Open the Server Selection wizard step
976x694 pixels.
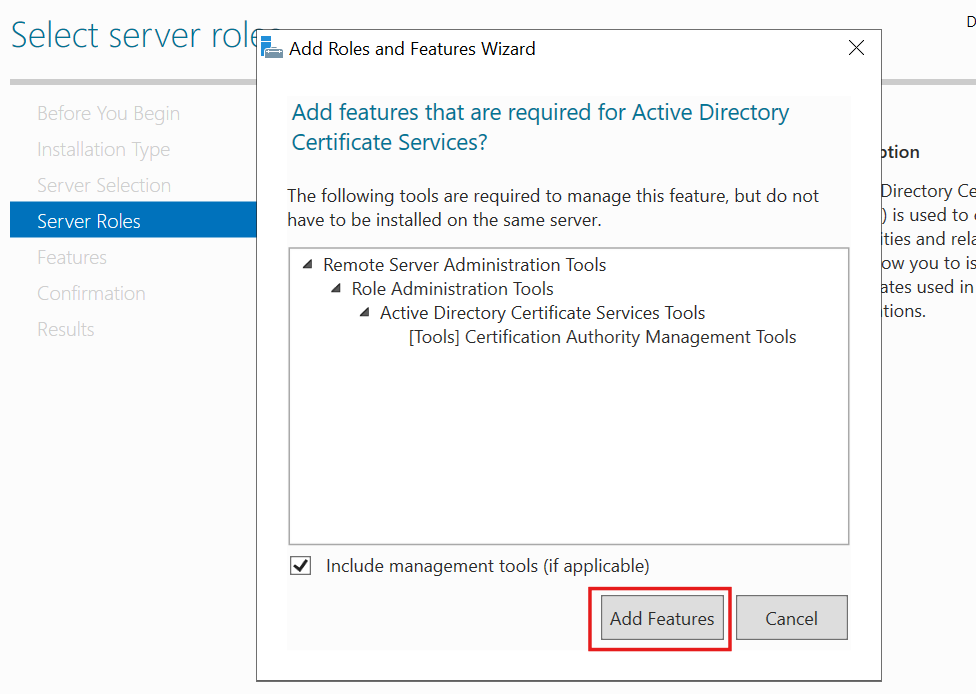pyautogui.click(x=104, y=185)
